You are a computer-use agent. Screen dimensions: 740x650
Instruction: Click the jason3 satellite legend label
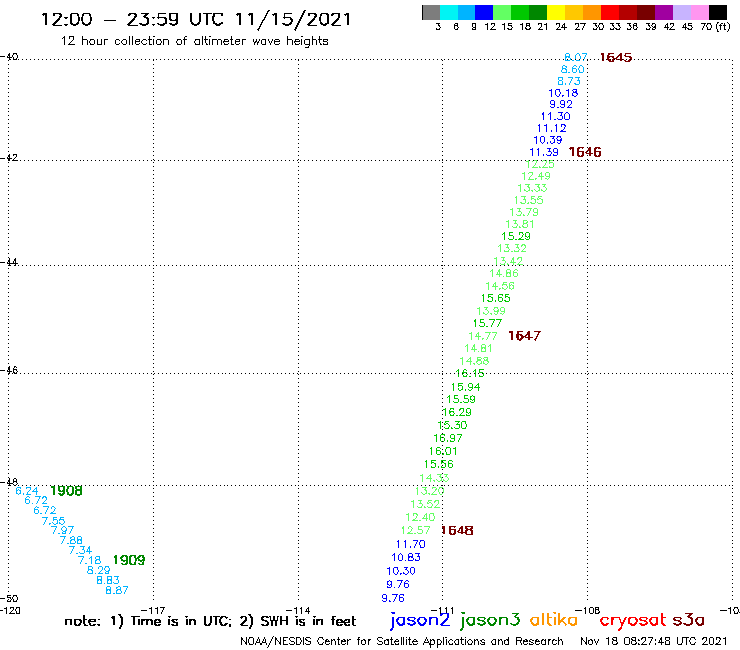tap(490, 620)
